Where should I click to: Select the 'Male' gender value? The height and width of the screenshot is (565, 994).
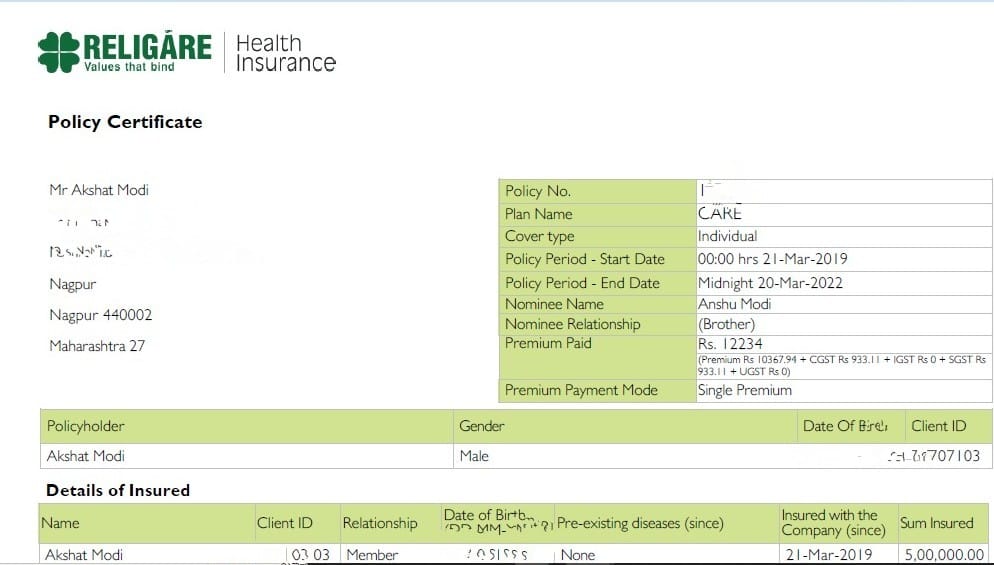click(474, 456)
